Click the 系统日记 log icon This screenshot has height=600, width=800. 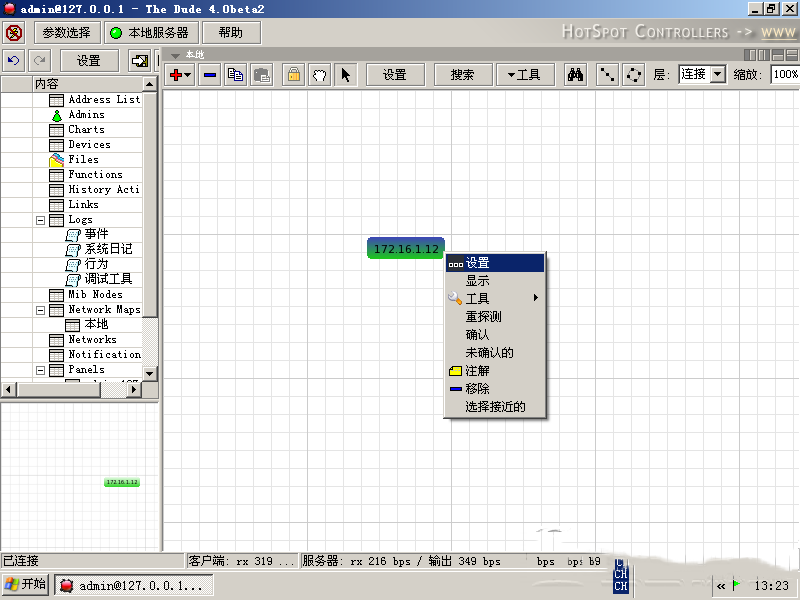(73, 250)
